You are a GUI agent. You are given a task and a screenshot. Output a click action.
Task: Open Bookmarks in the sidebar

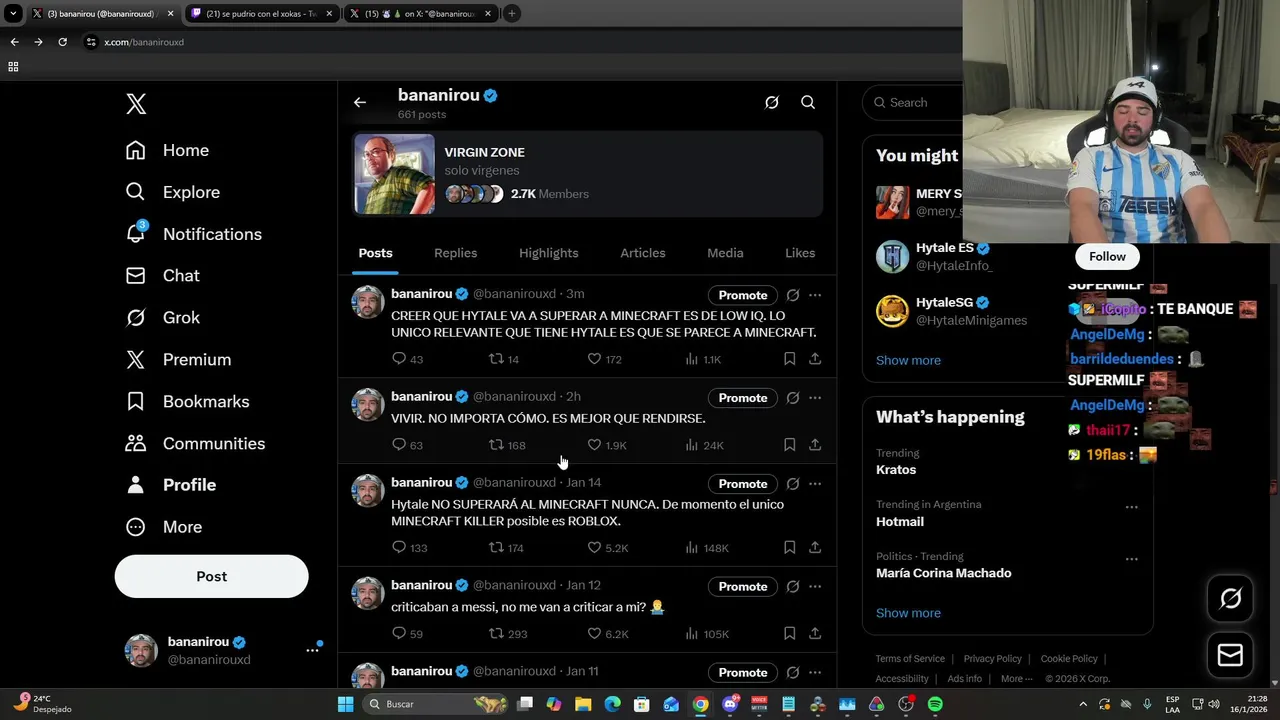point(187,401)
